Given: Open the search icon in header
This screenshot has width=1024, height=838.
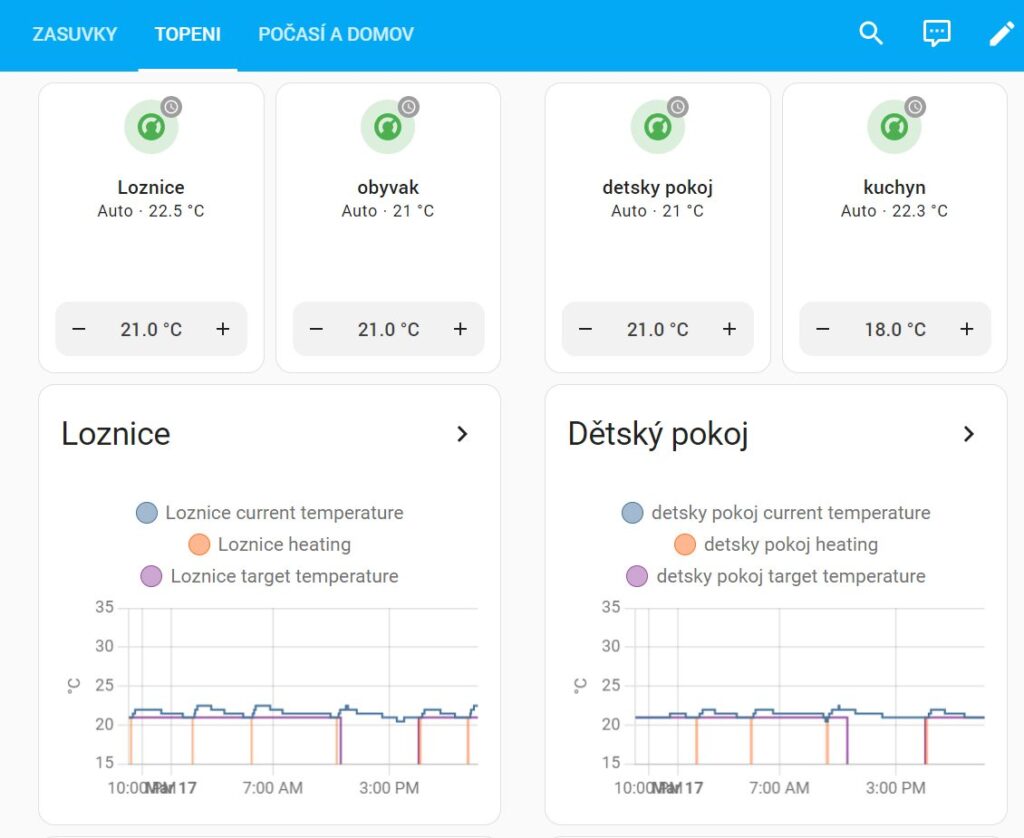Looking at the screenshot, I should click(x=871, y=33).
